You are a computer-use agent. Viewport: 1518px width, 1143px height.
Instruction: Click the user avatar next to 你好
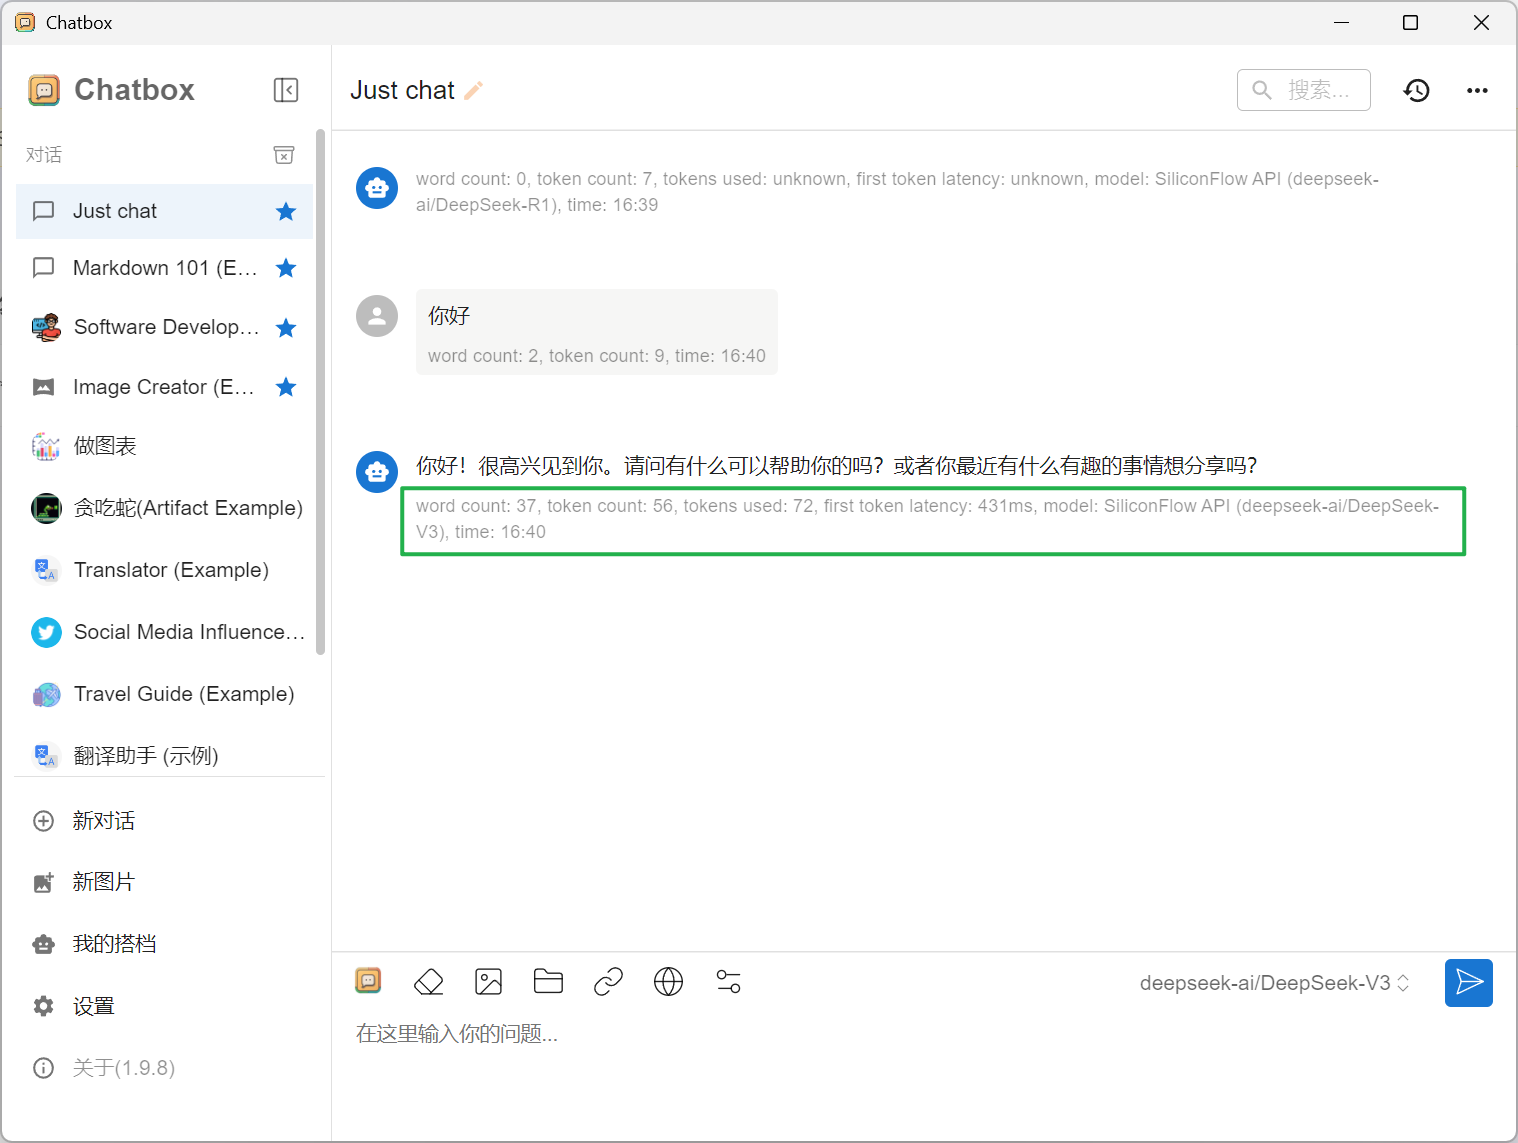coord(377,316)
